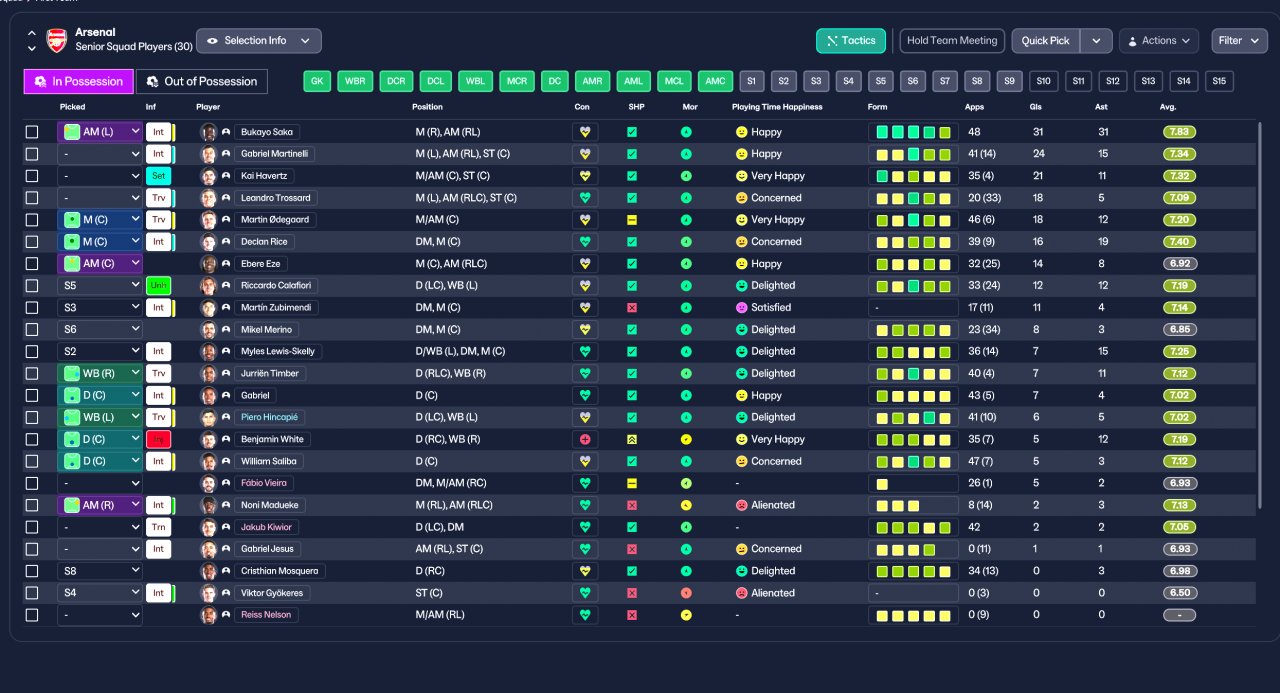Click Cristhian Mosquera's condition heart icon
The image size is (1280, 693).
tap(585, 571)
